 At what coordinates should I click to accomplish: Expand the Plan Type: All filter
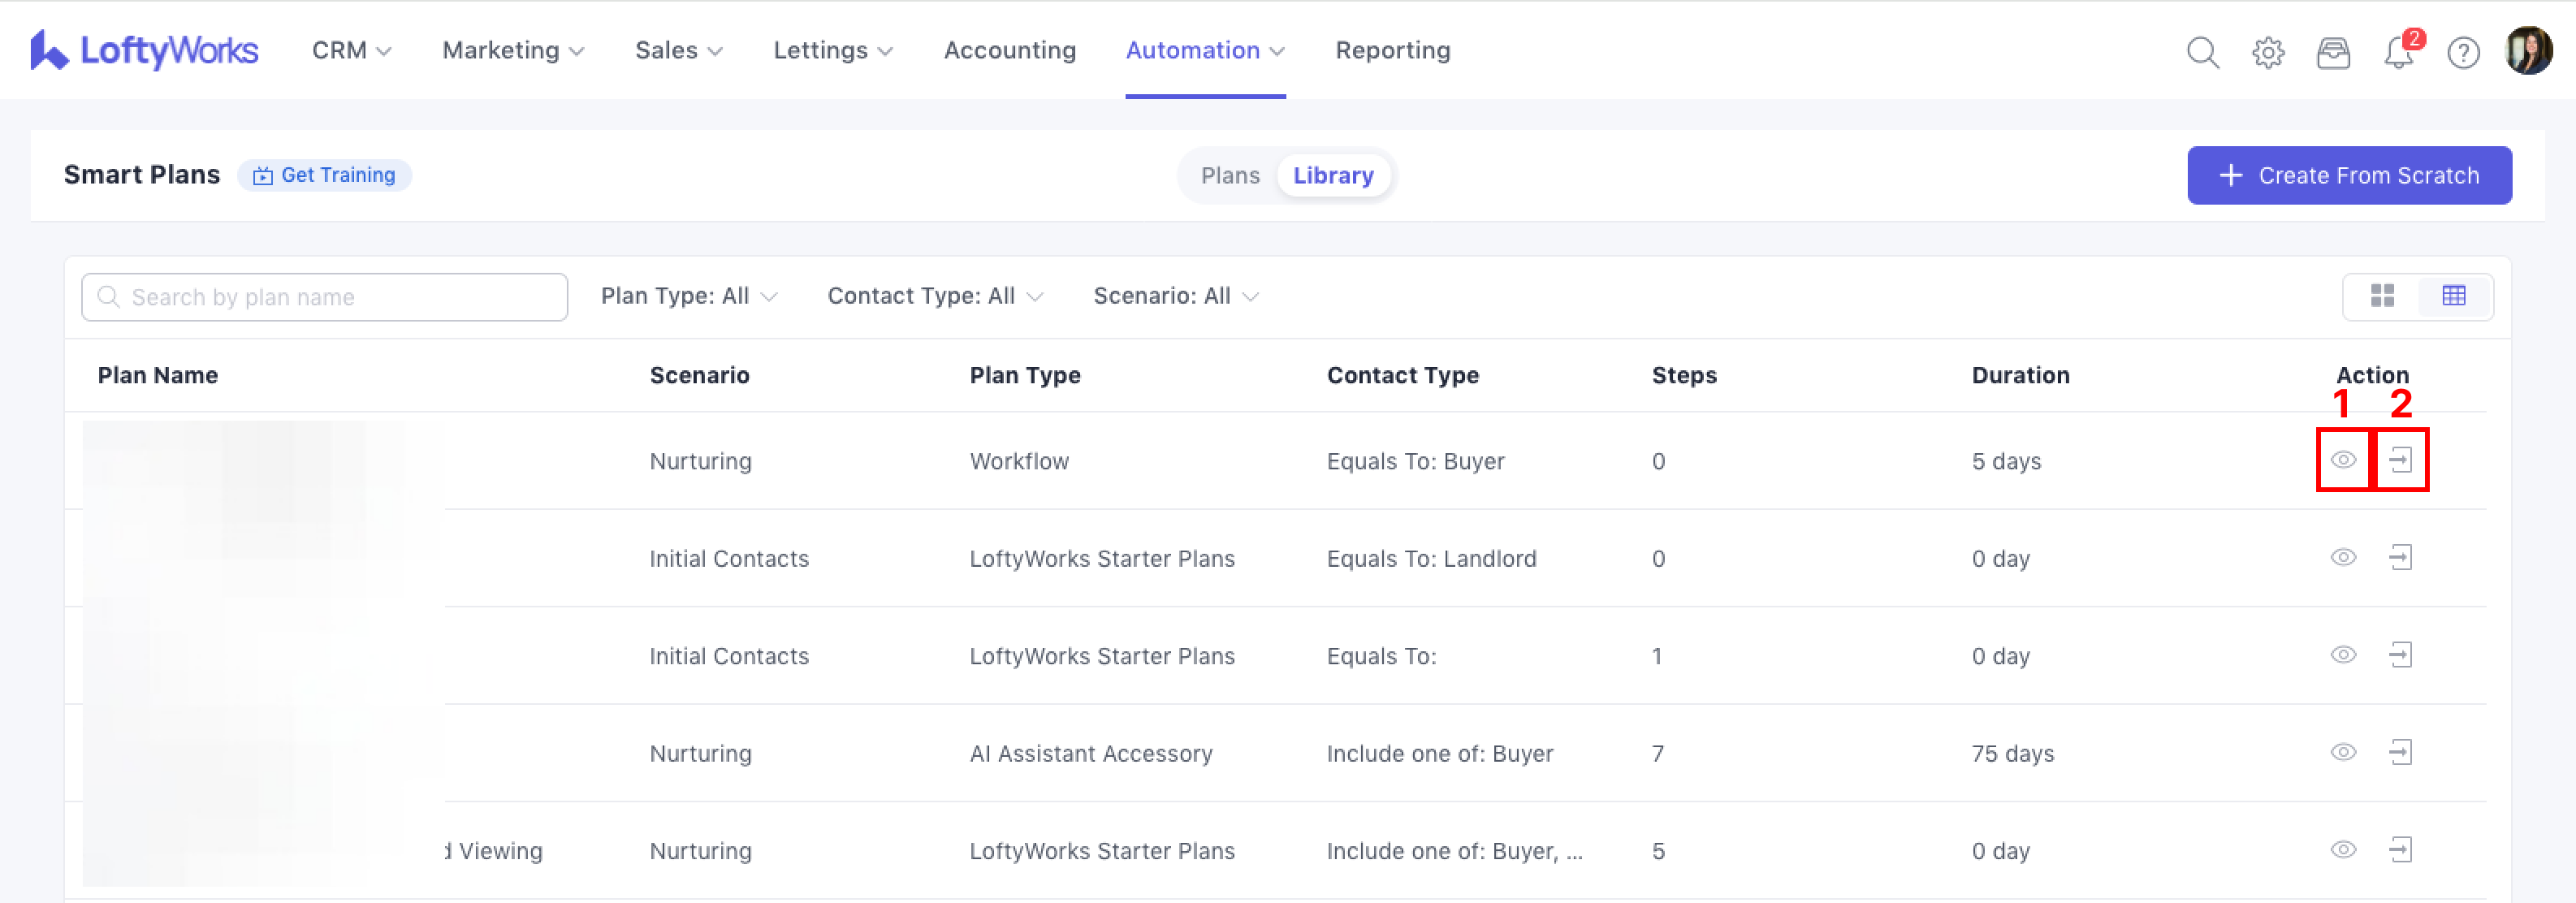coord(688,296)
